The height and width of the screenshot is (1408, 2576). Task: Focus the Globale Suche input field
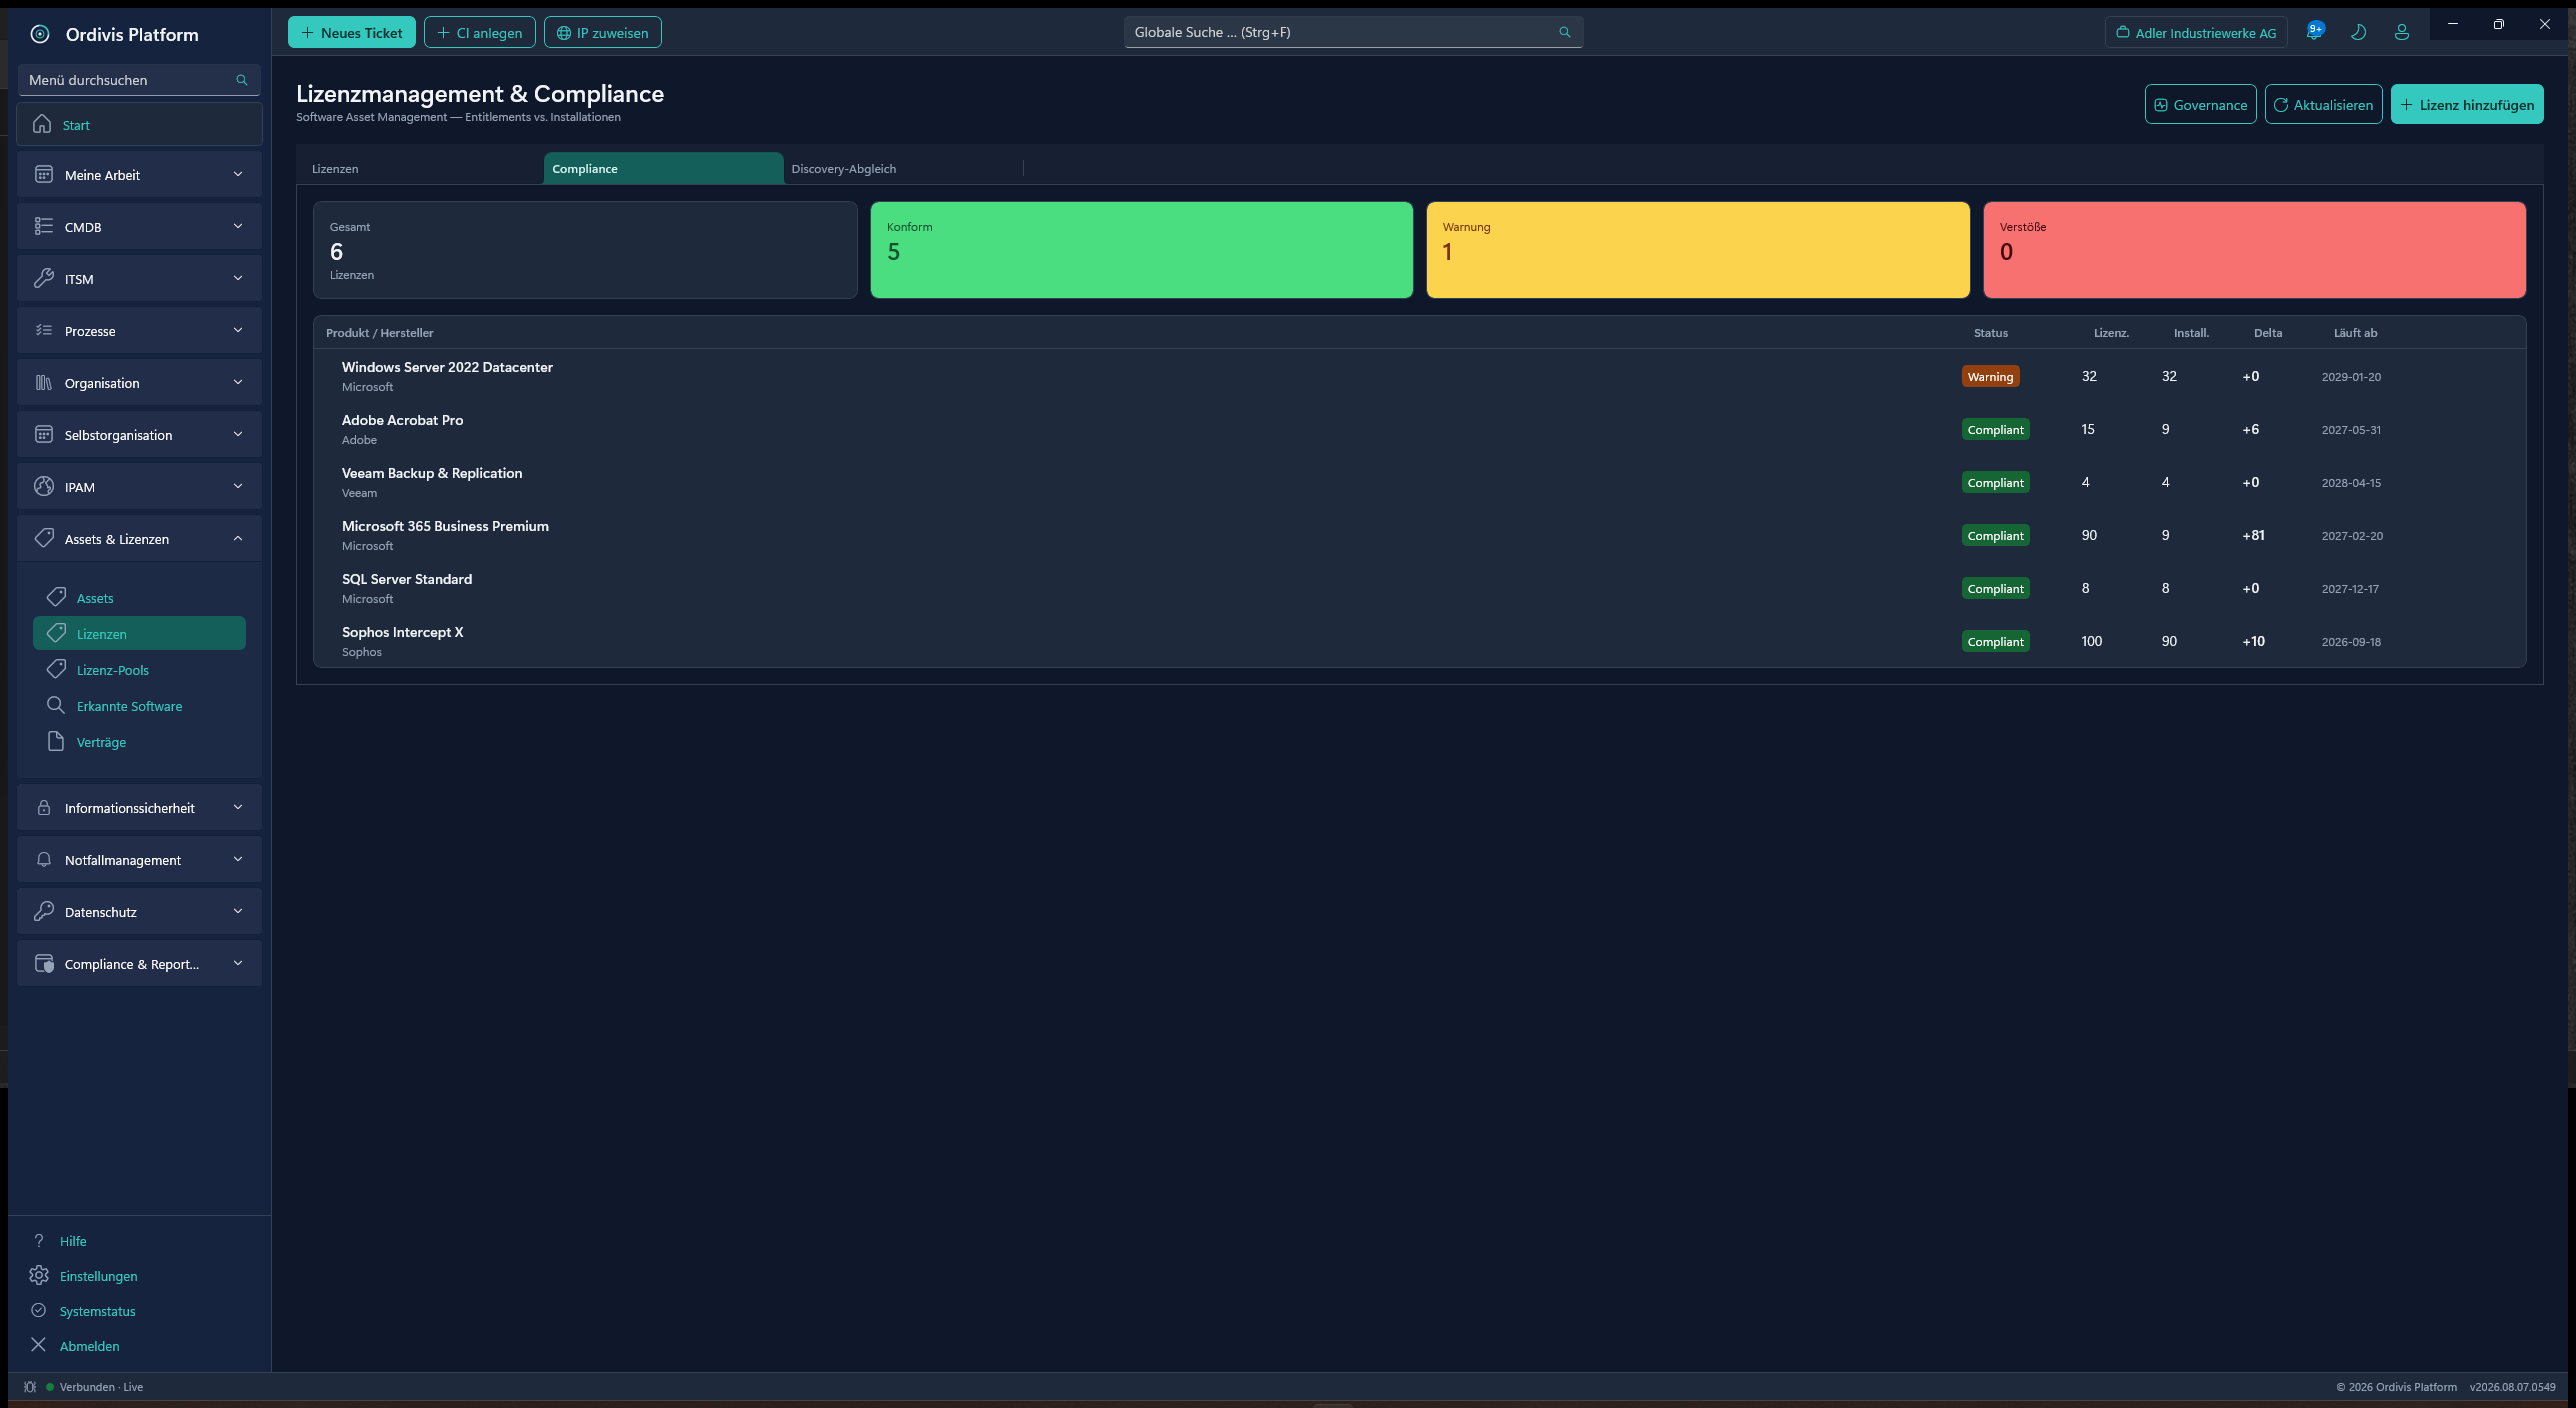pyautogui.click(x=1353, y=32)
